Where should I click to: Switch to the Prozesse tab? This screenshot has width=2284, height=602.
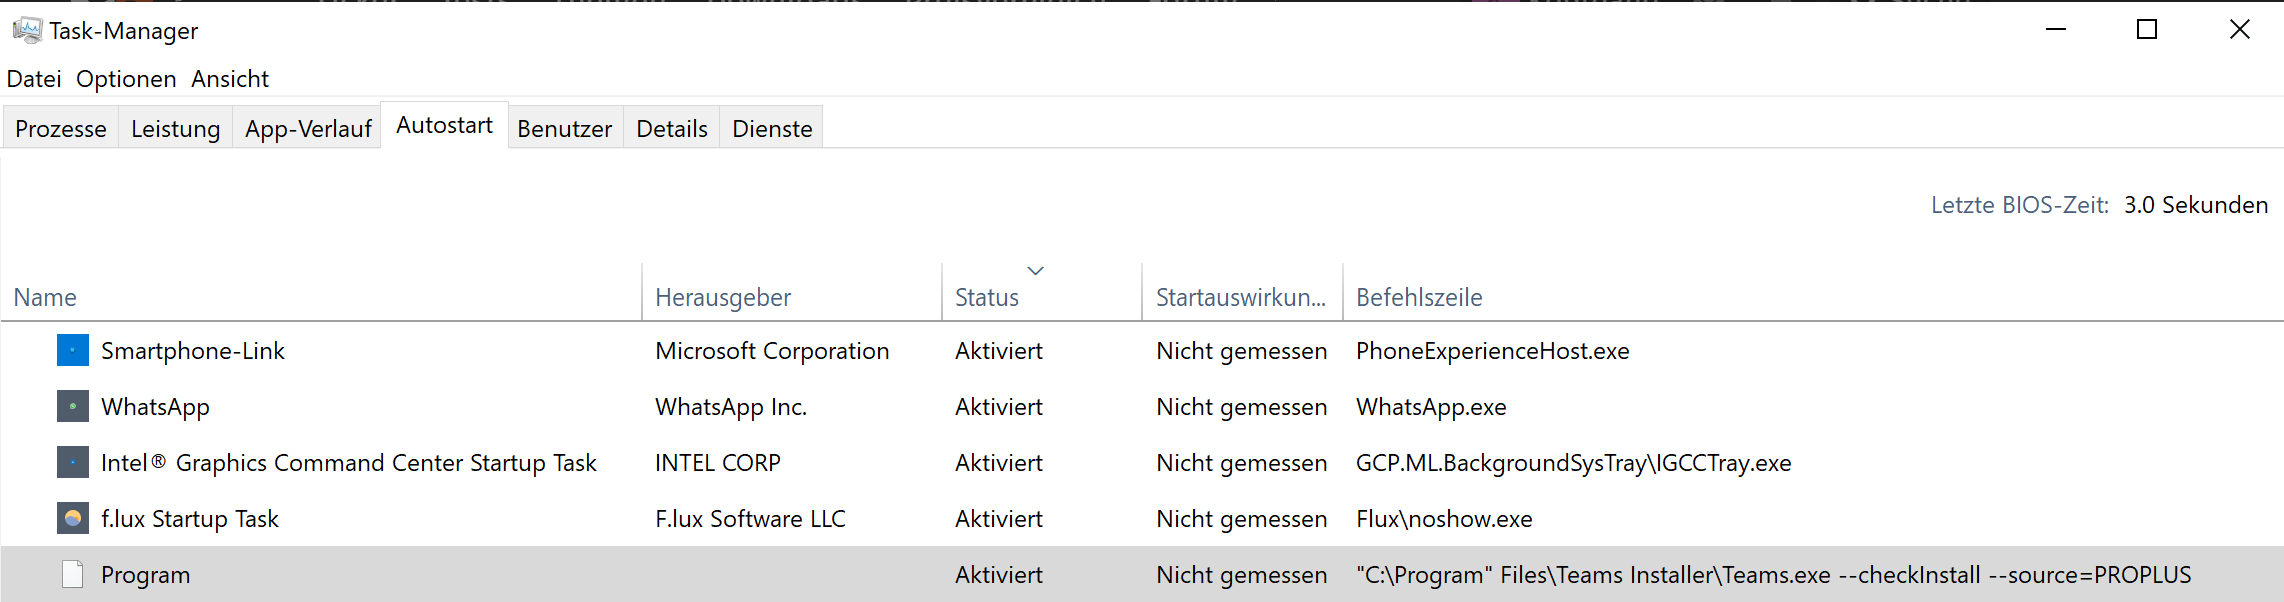(x=61, y=129)
